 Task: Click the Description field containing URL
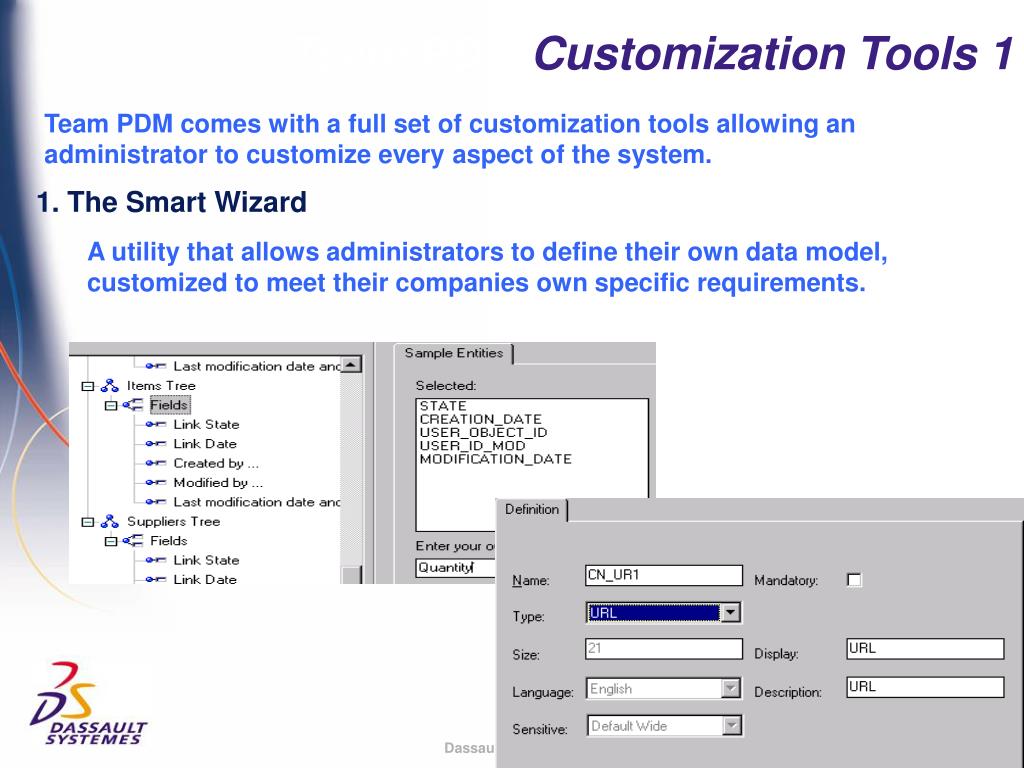pyautogui.click(x=925, y=687)
